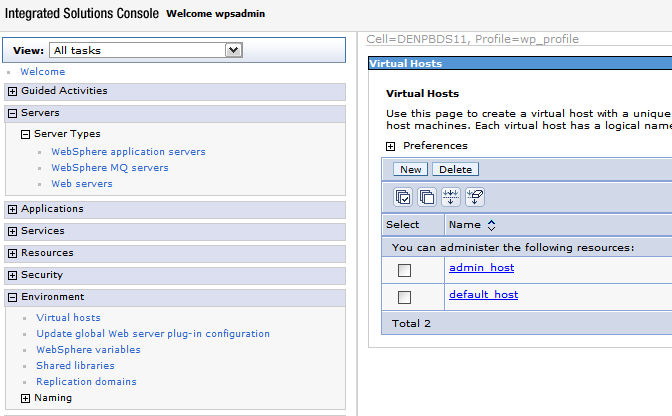Expand the Naming tree node

[x=26, y=398]
